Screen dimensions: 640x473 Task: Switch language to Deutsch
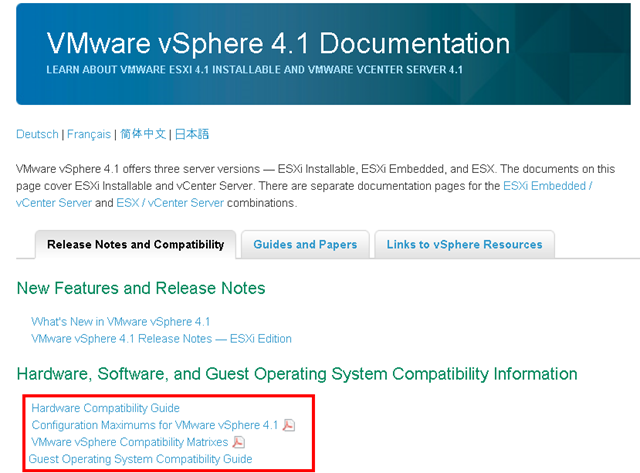pos(37,134)
